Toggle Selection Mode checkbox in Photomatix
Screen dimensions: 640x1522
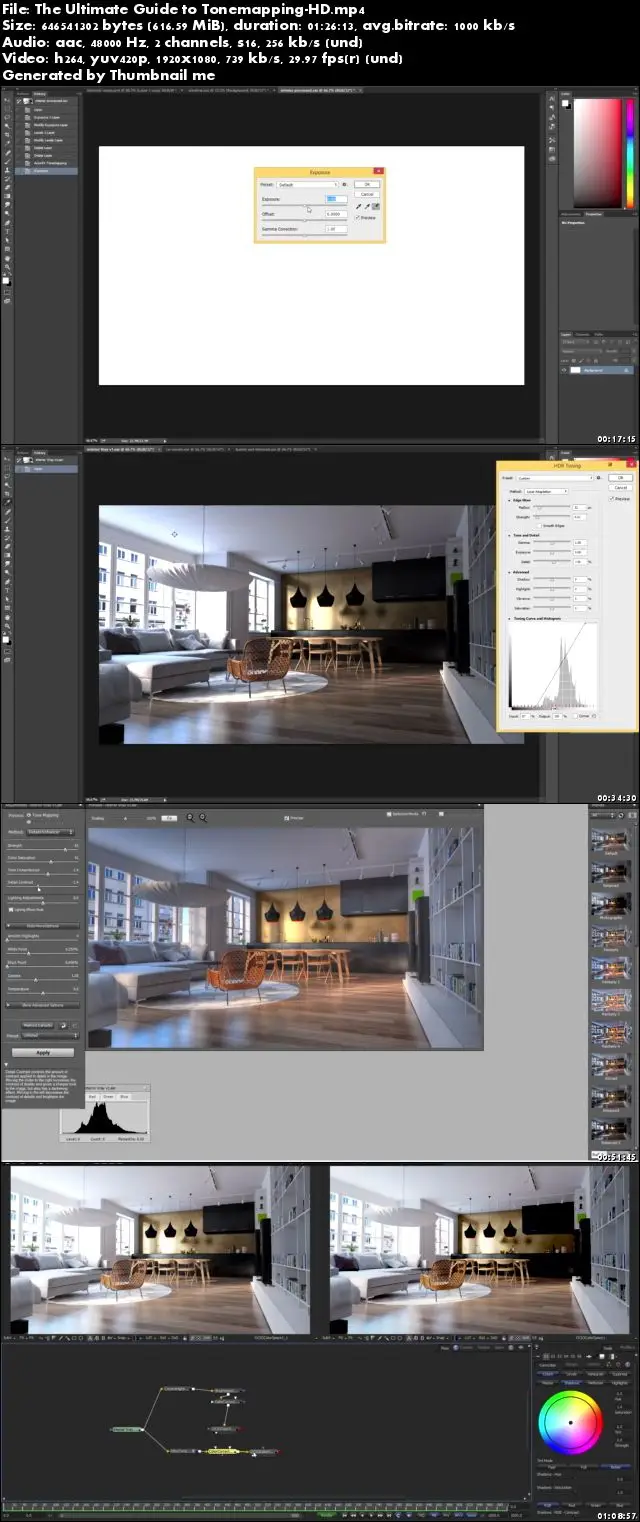coord(389,815)
